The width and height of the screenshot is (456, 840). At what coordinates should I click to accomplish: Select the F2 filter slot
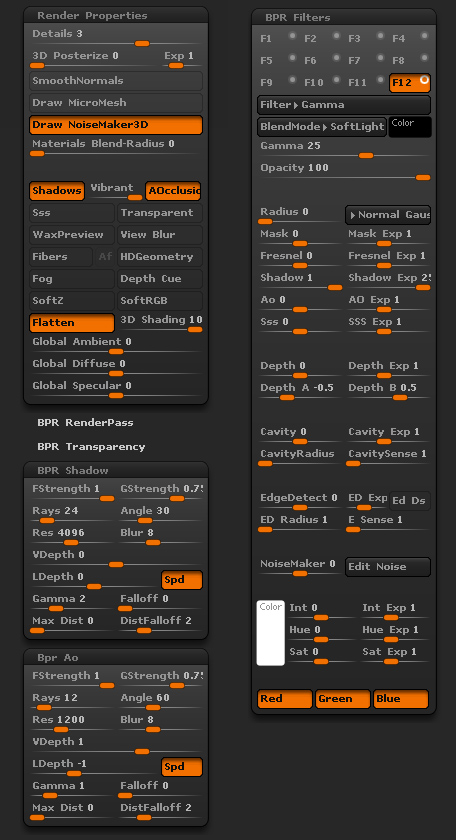click(x=322, y=39)
